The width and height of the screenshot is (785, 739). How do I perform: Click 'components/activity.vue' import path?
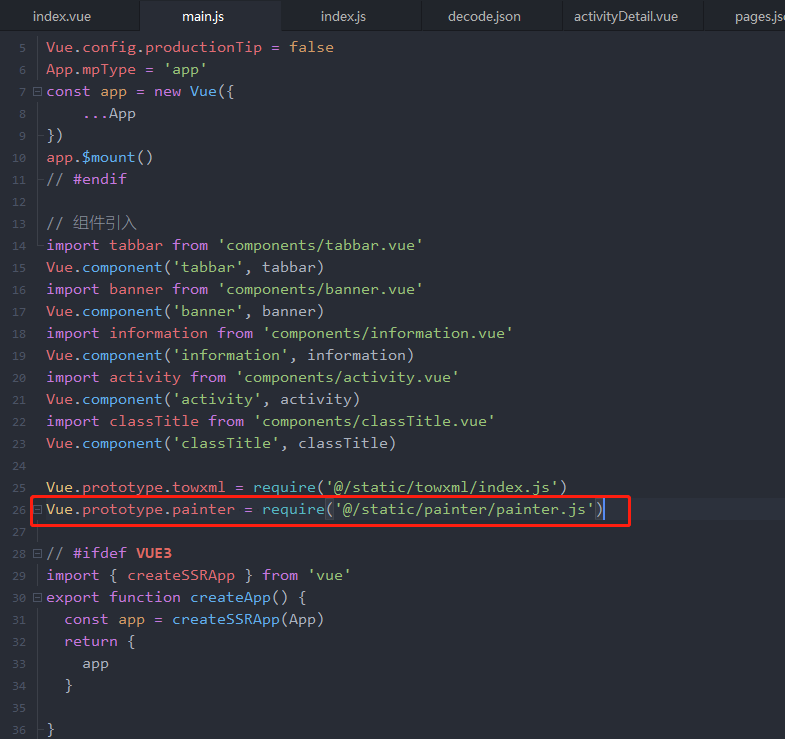coord(347,378)
